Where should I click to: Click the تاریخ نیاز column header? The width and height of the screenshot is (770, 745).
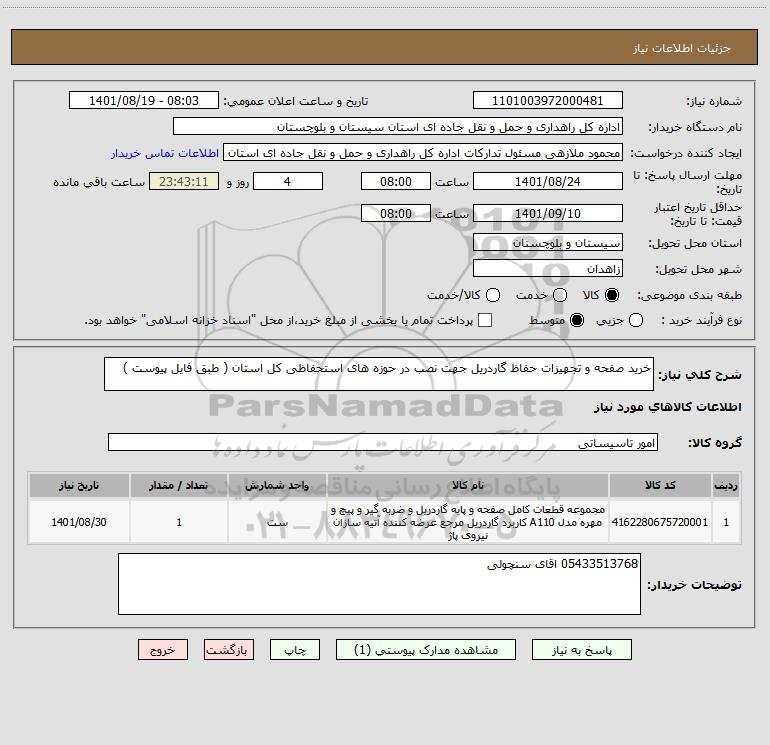pos(79,485)
